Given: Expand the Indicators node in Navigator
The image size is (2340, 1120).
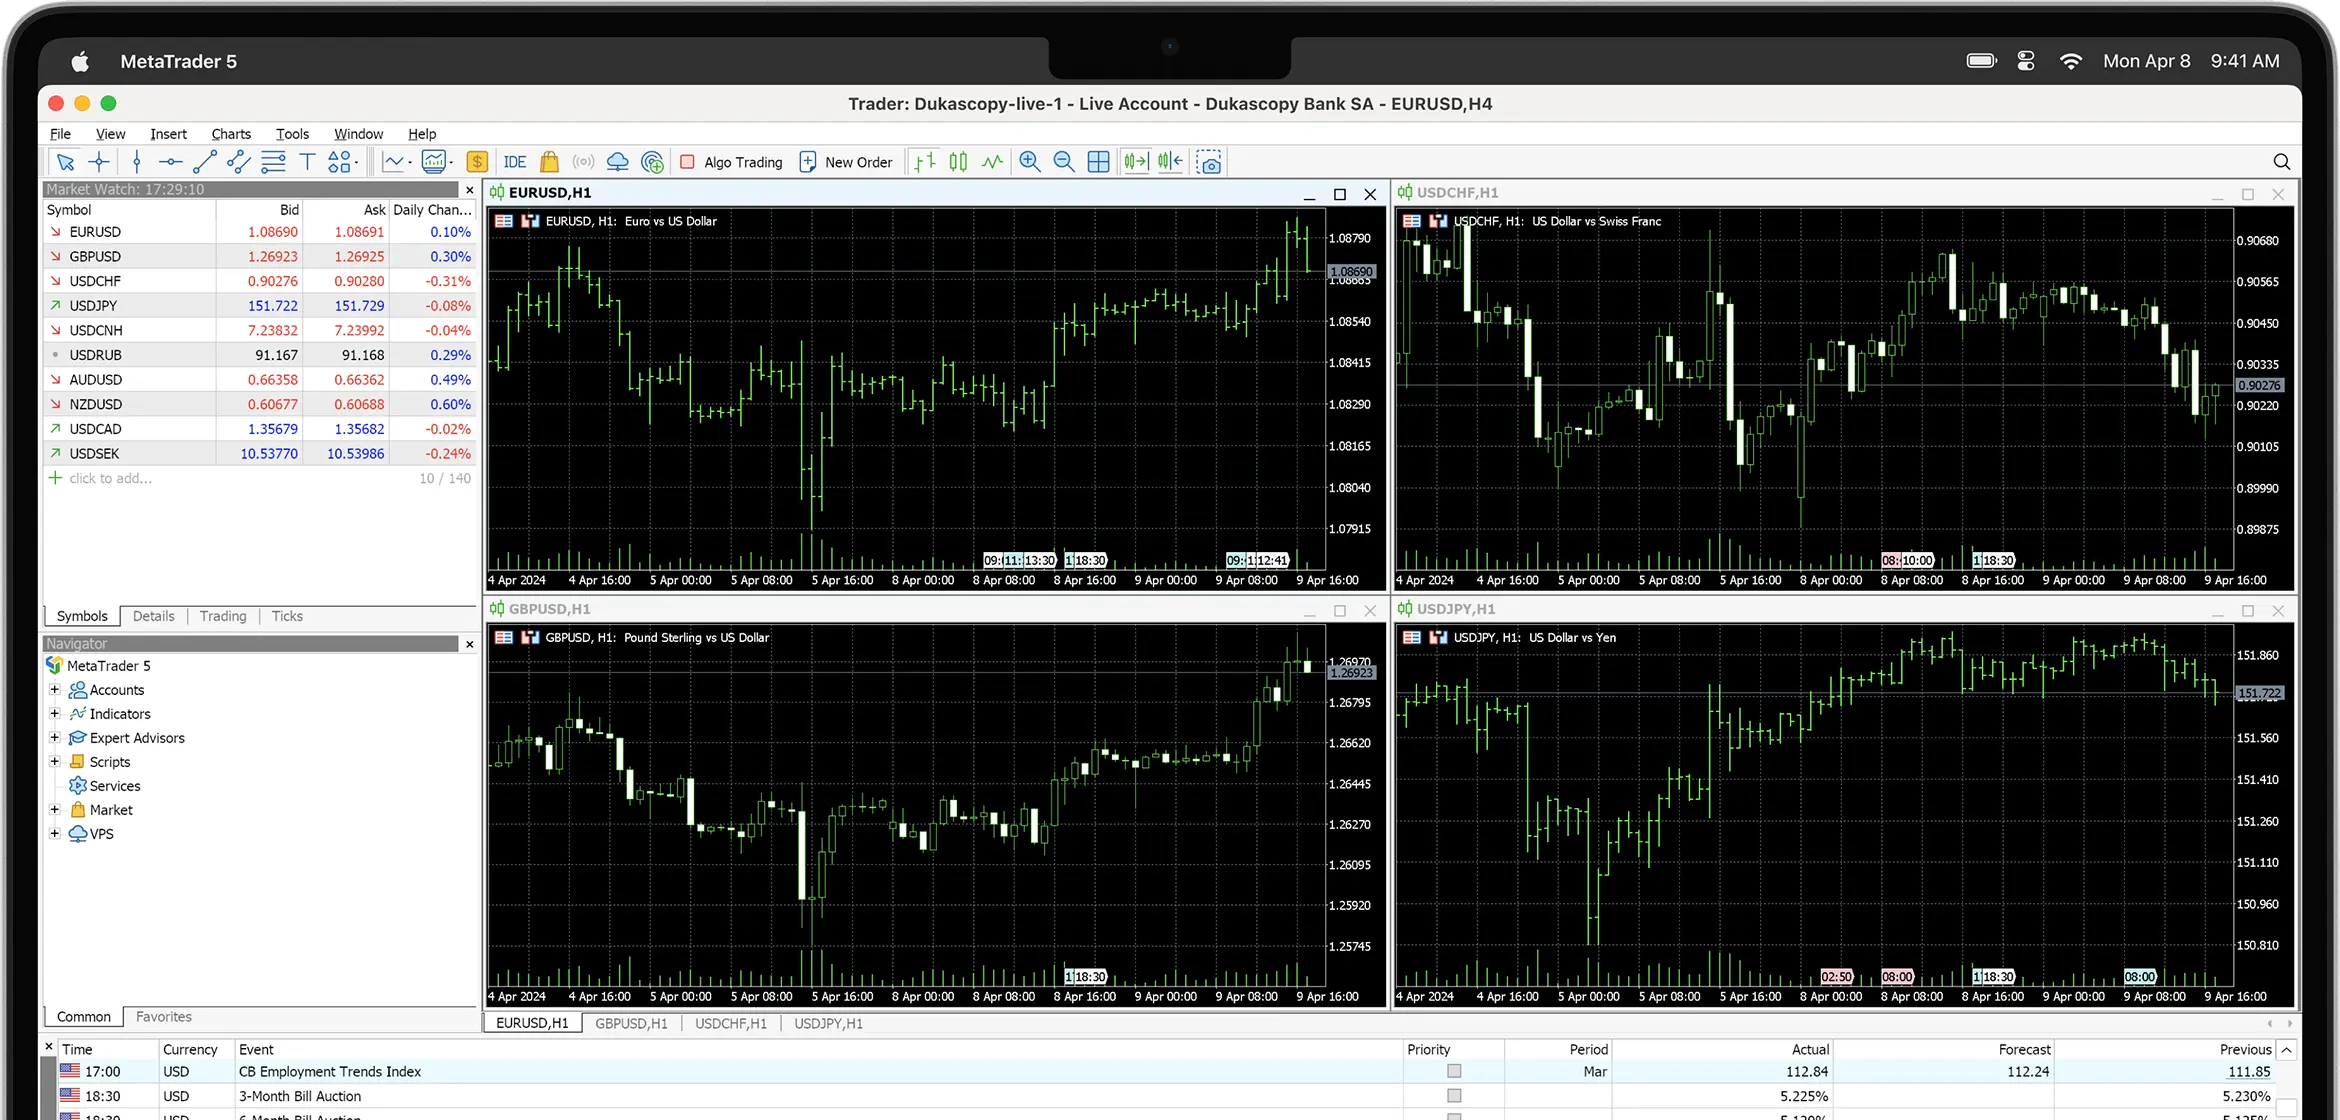Looking at the screenshot, I should tap(55, 714).
